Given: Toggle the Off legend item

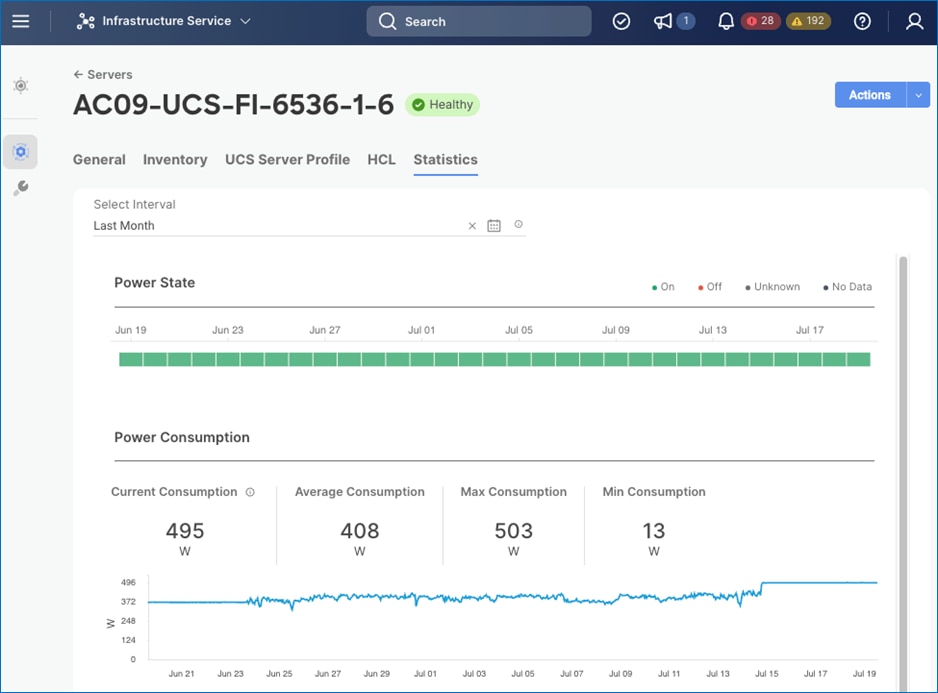Looking at the screenshot, I should [709, 287].
